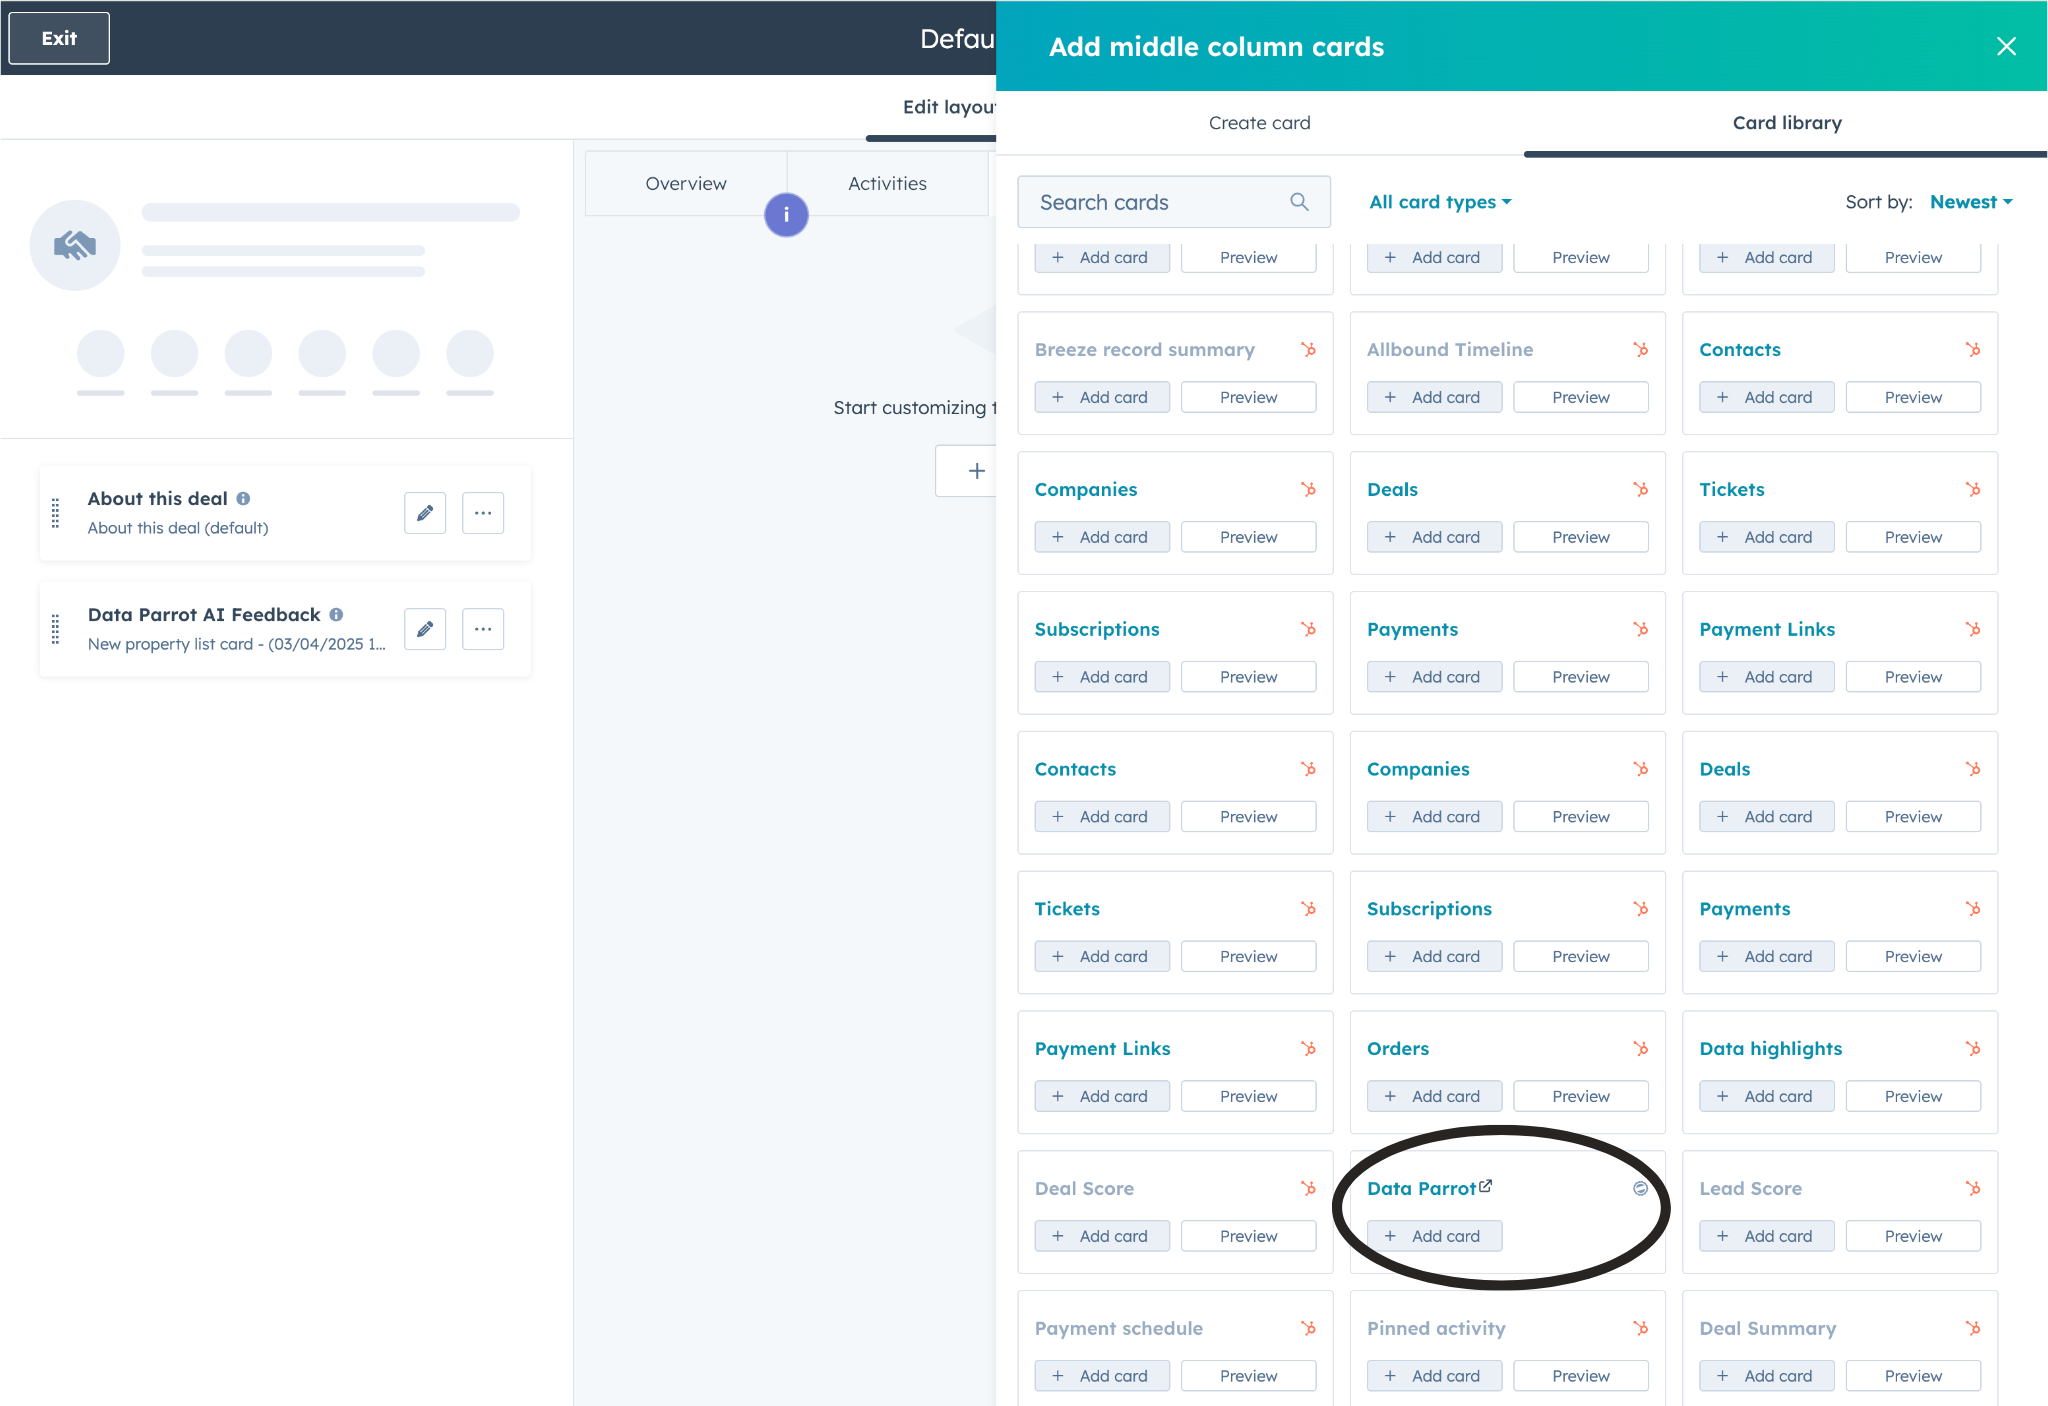This screenshot has width=2048, height=1406.
Task: Open more options for Data Parrot AI Feedback
Action: pyautogui.click(x=483, y=629)
